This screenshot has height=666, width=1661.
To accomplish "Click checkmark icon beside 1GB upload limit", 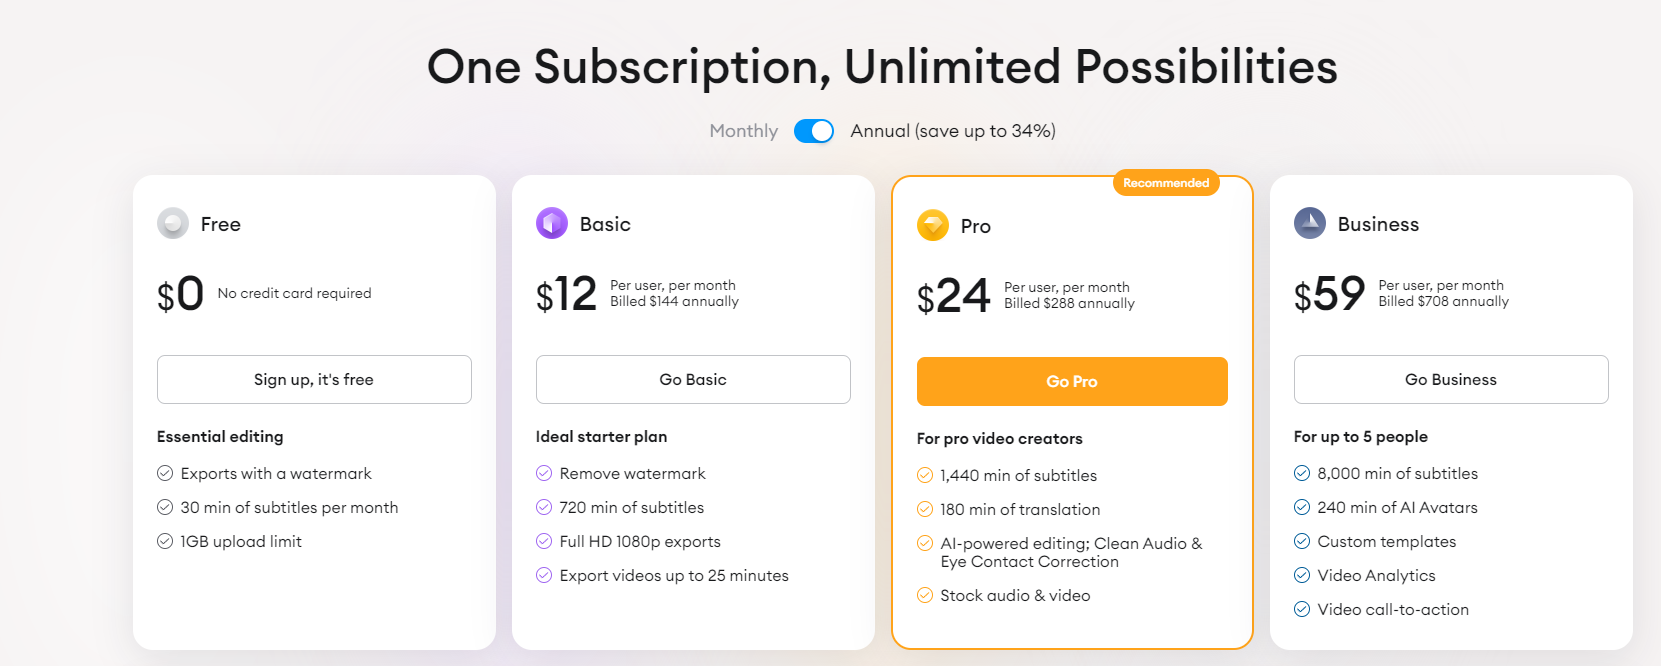I will [165, 541].
